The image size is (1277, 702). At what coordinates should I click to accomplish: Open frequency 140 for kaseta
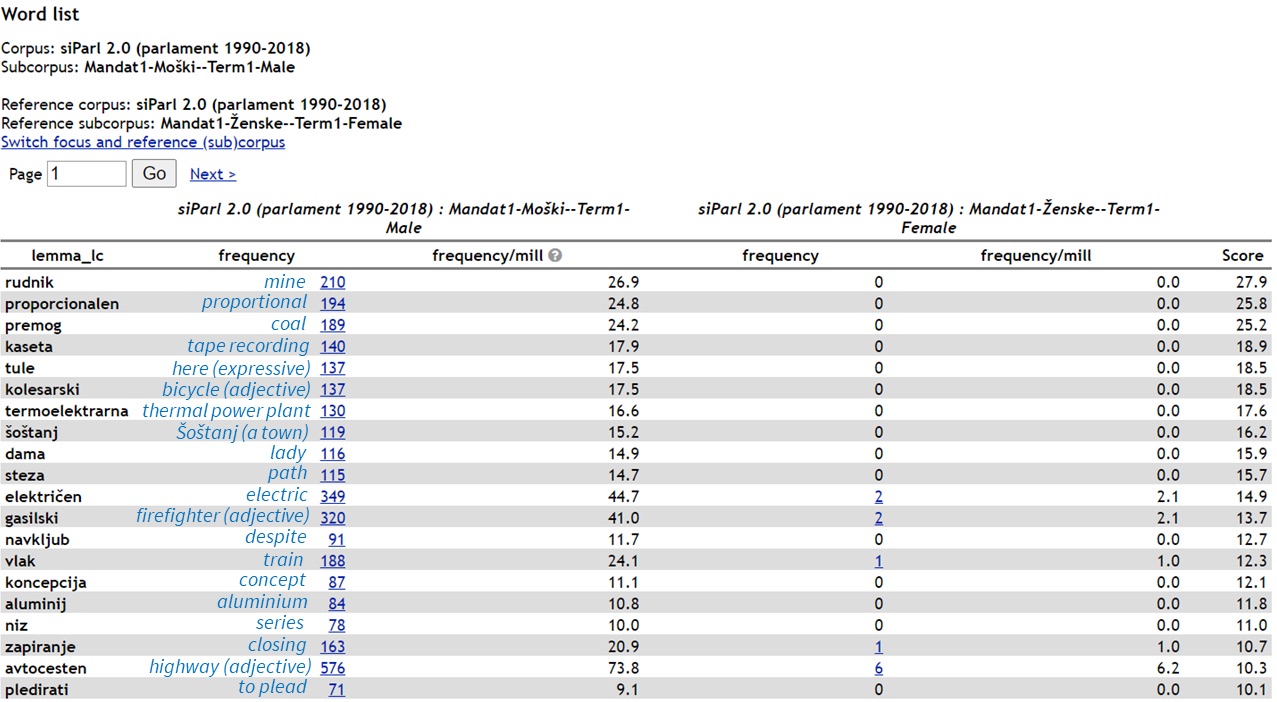point(332,346)
